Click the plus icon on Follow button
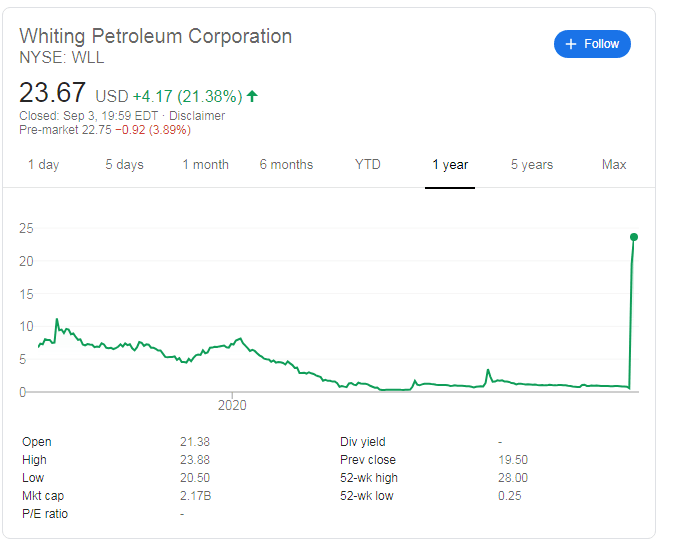The image size is (675, 545). point(571,44)
